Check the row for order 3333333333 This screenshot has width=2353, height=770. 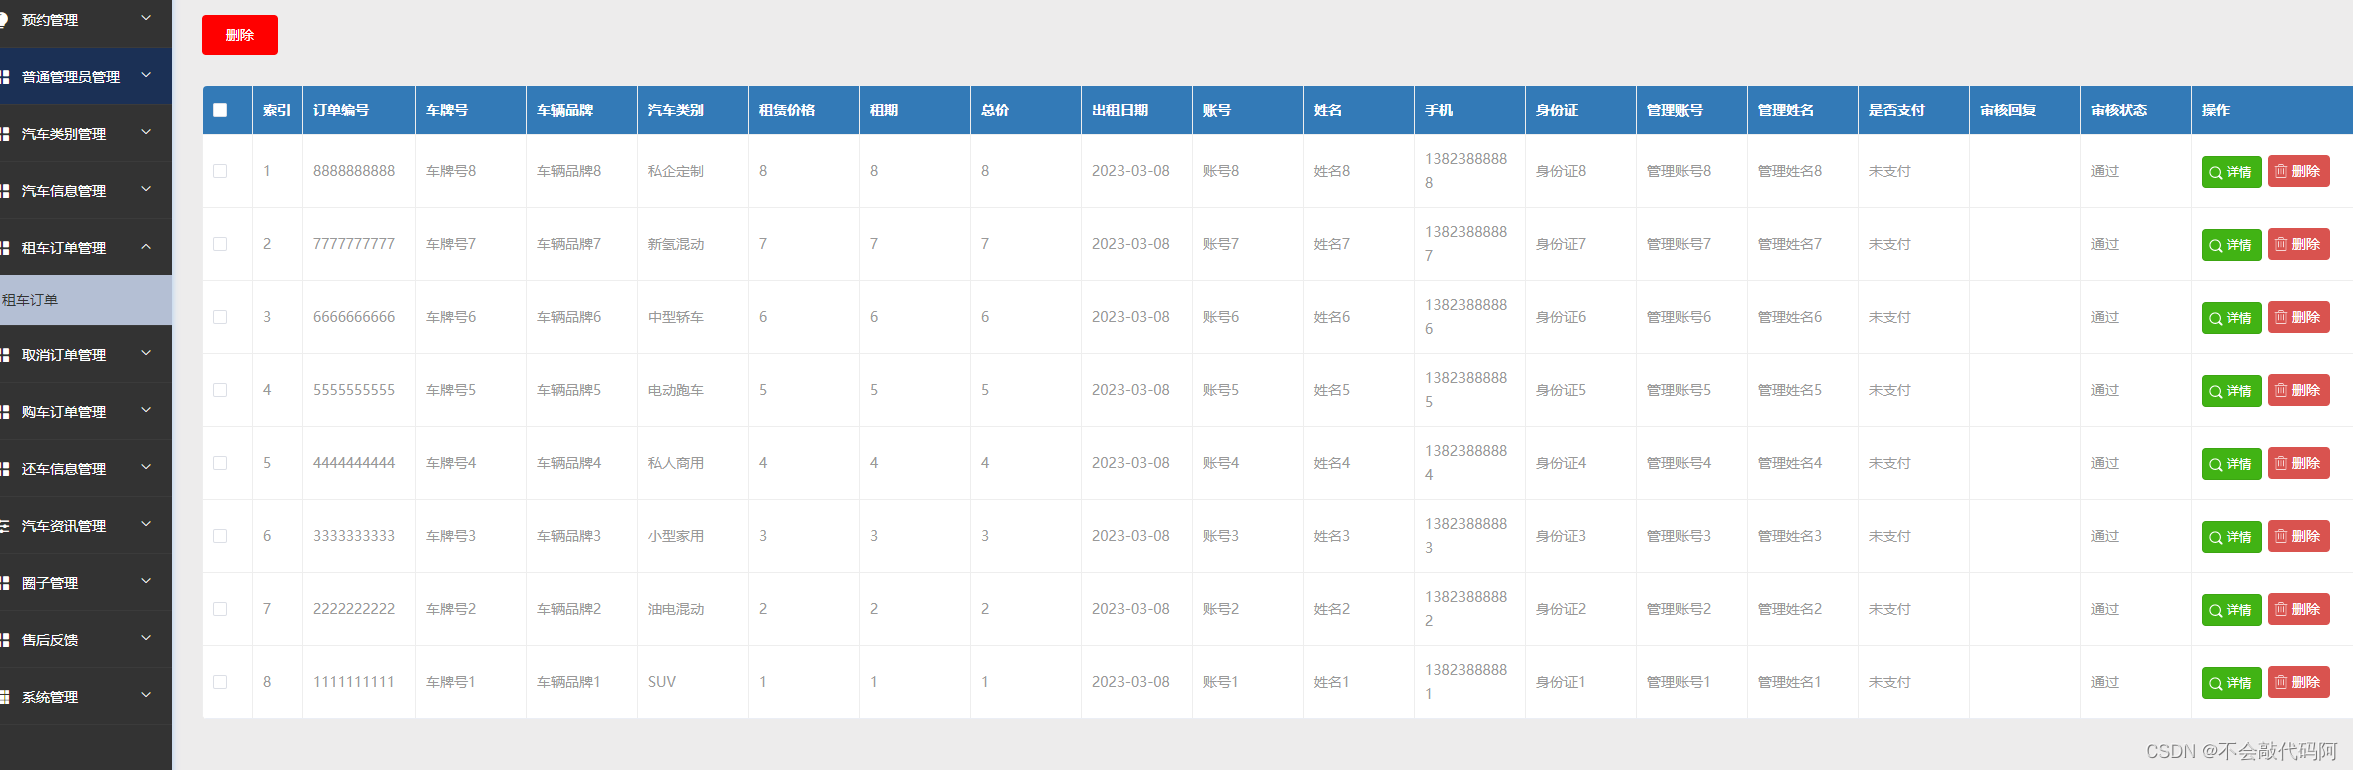click(220, 536)
